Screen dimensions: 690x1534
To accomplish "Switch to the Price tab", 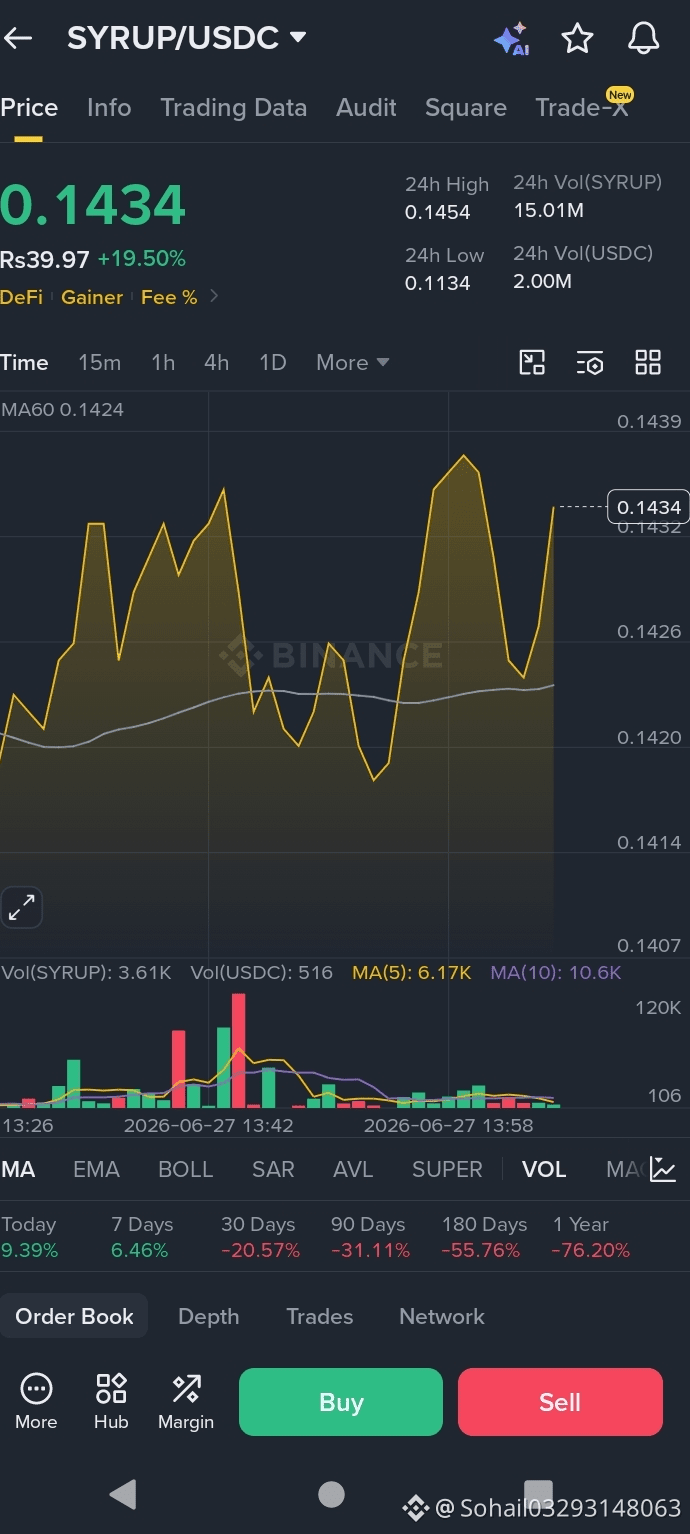I will [29, 108].
